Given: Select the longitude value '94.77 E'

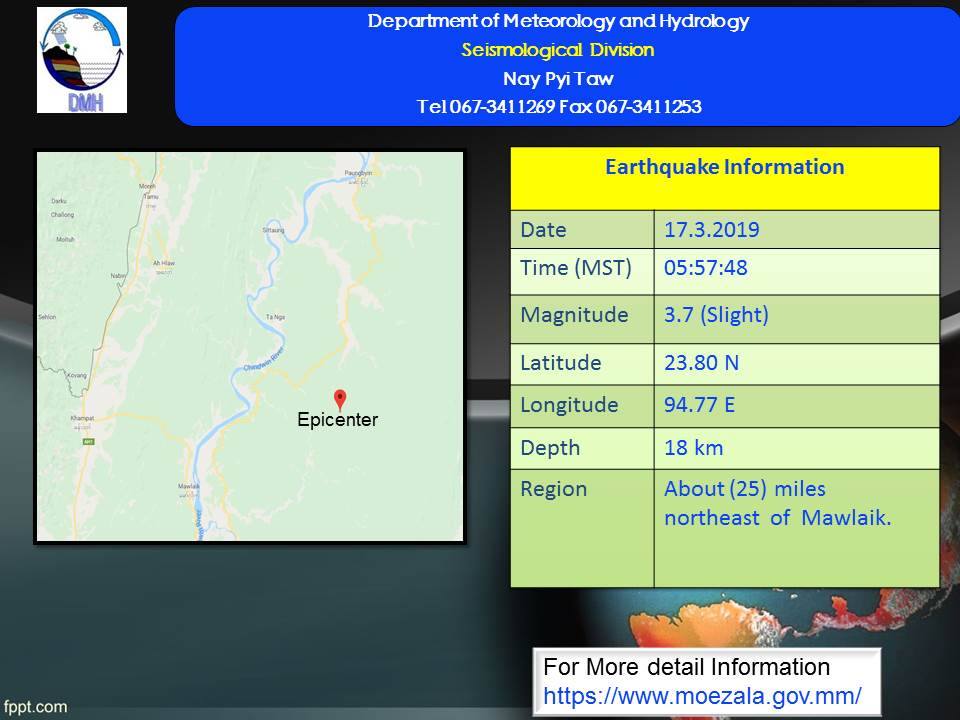Looking at the screenshot, I should (699, 405).
